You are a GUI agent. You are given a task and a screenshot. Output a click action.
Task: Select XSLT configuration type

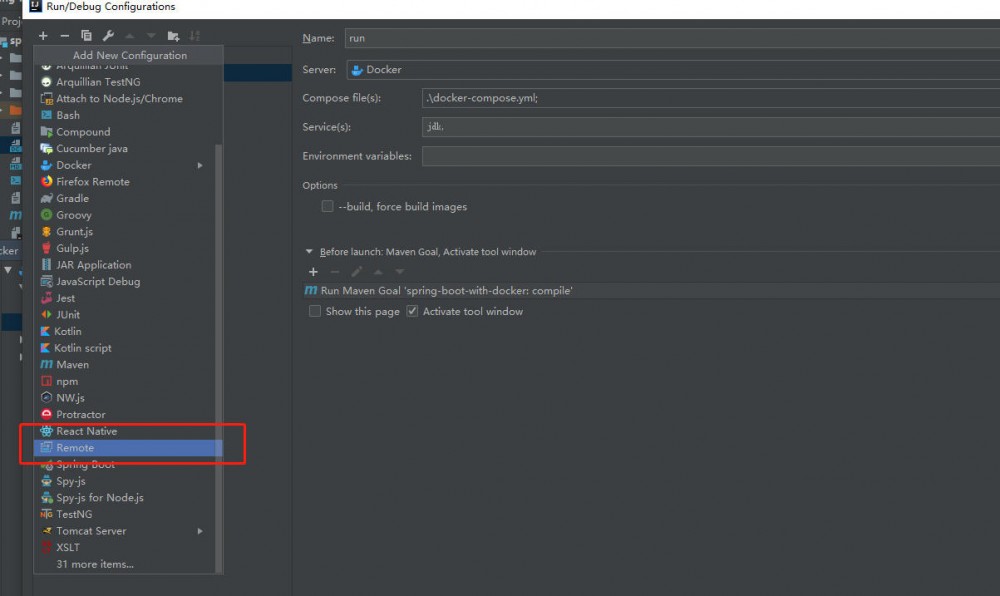pos(128,547)
